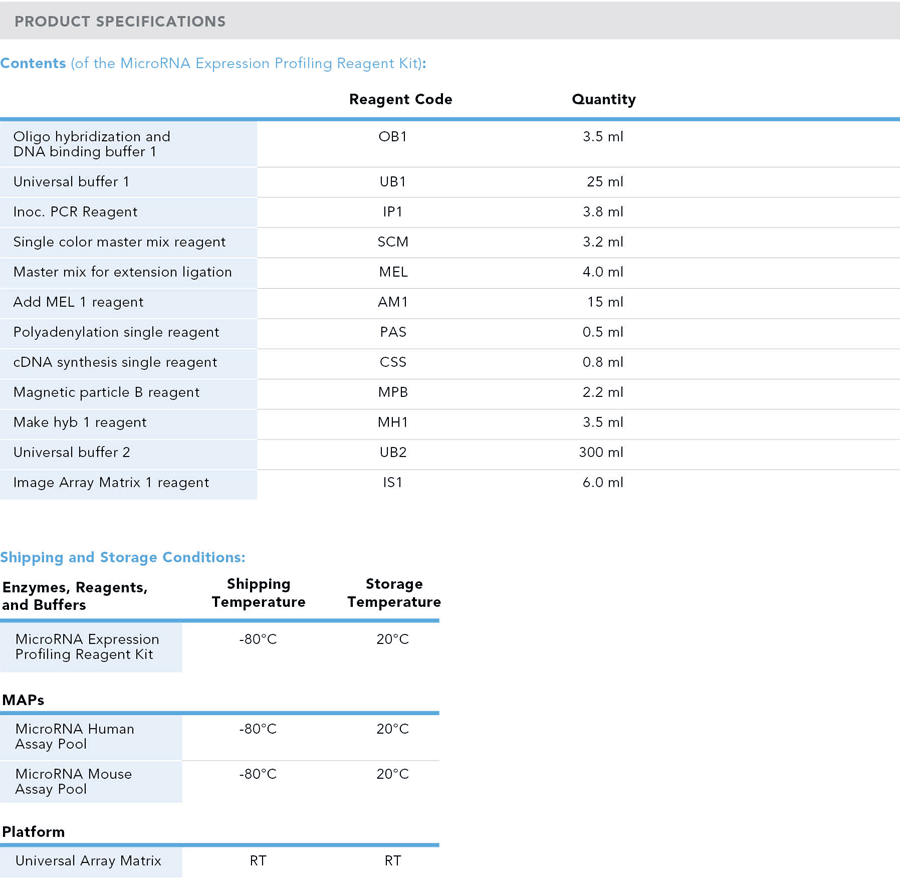
Task: Click the PRODUCT SPECIFICATIONS header
Action: (x=120, y=21)
